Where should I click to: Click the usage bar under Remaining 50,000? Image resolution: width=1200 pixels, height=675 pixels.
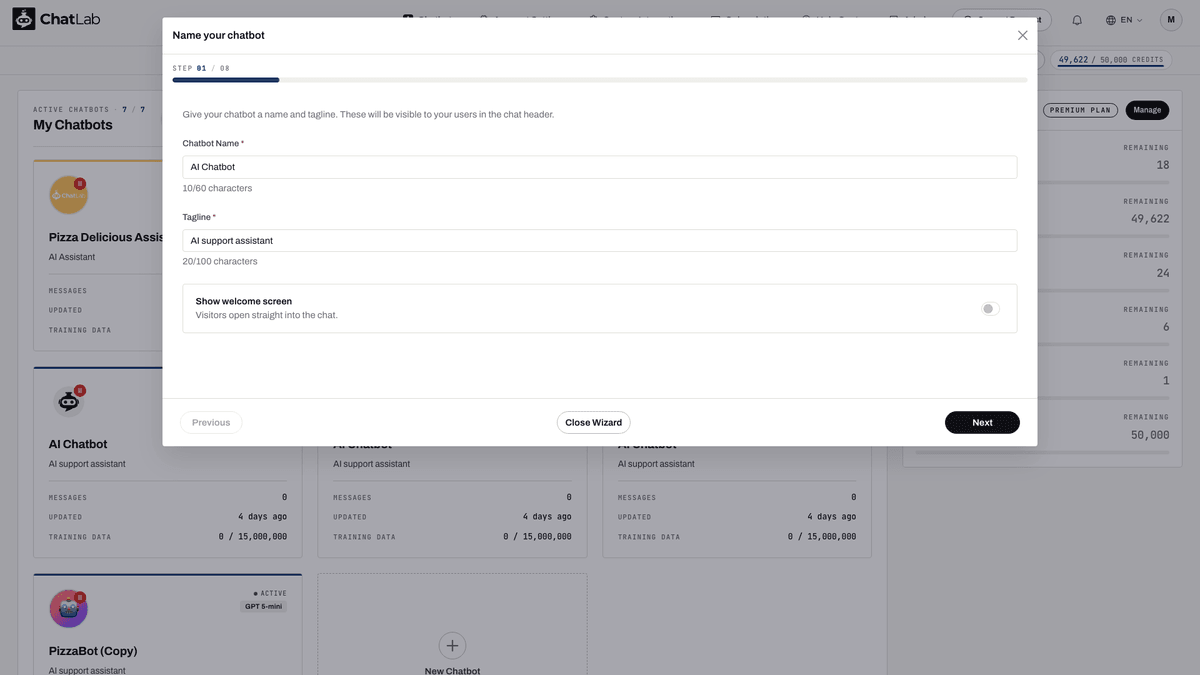[1041, 453]
